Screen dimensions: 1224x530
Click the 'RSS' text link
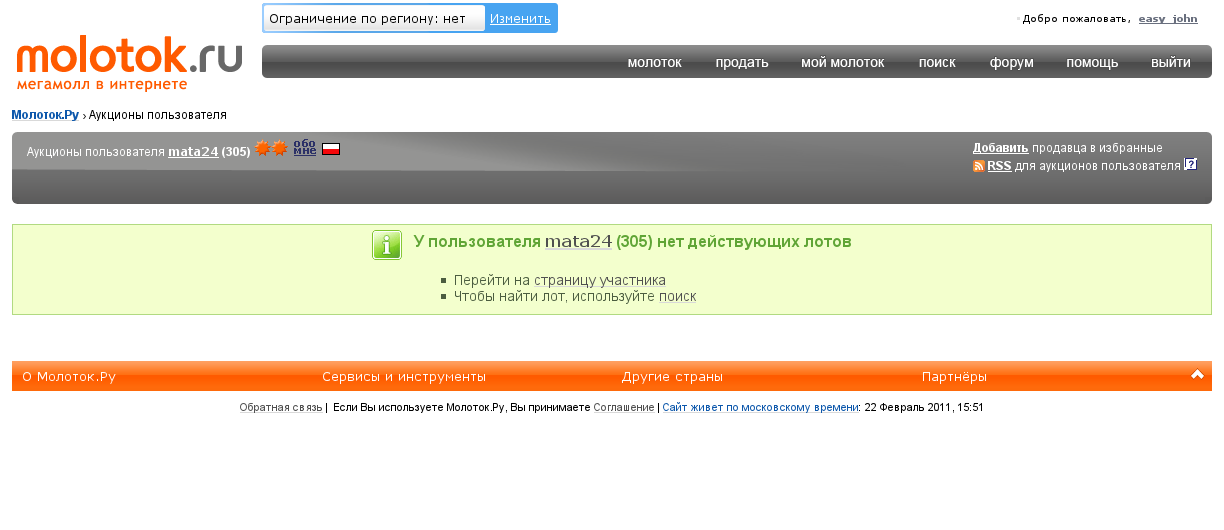click(999, 166)
